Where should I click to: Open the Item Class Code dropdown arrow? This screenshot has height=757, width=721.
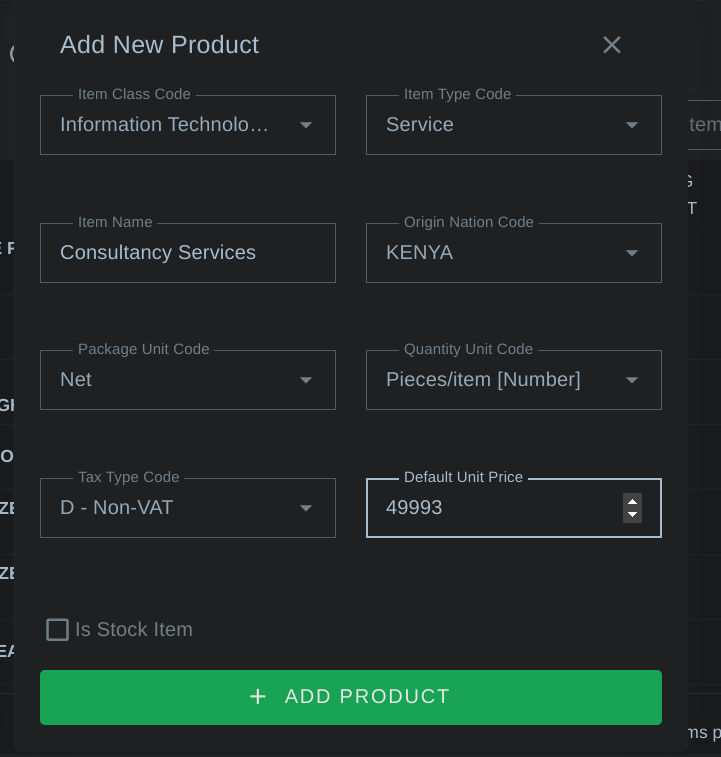(306, 125)
